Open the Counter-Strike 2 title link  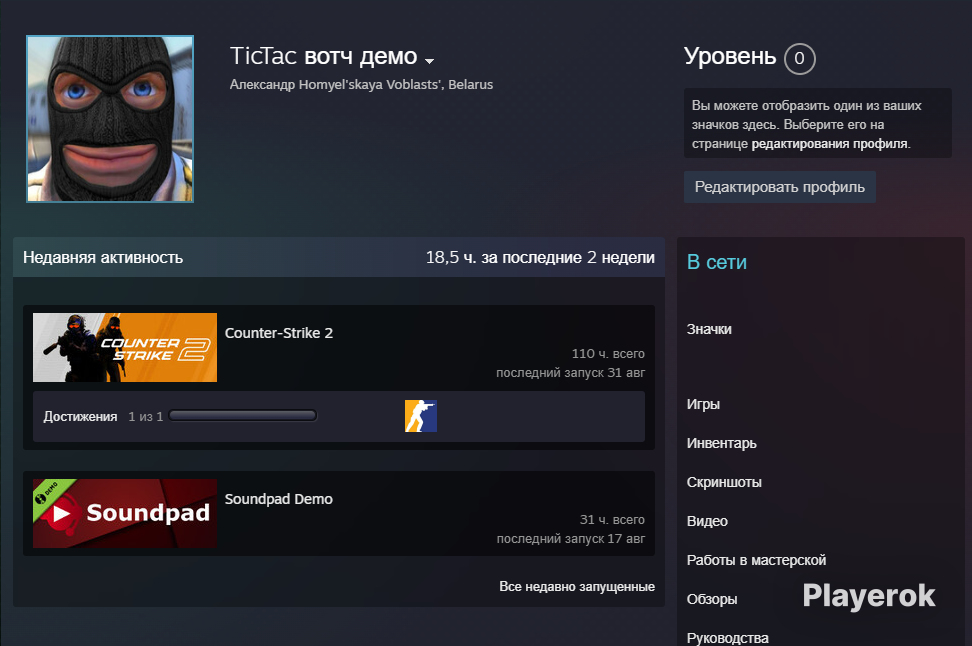pos(279,333)
